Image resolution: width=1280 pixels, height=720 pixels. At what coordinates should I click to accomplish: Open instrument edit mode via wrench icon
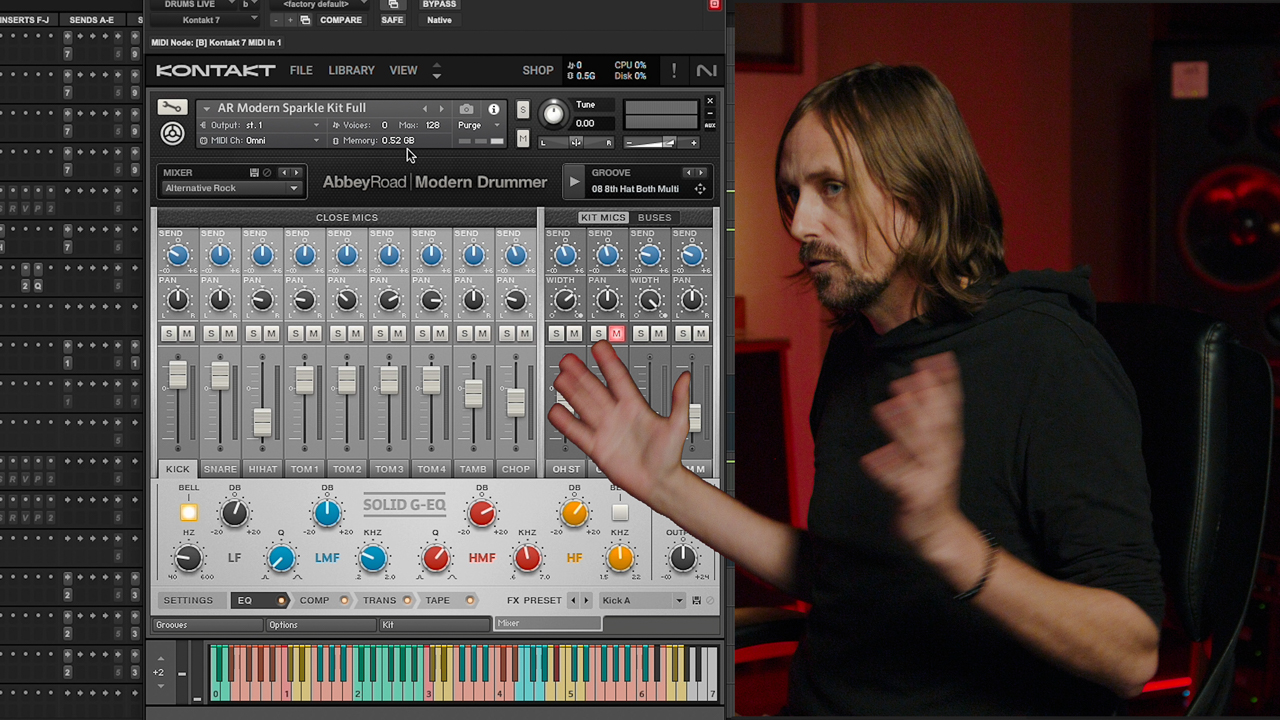(x=172, y=108)
